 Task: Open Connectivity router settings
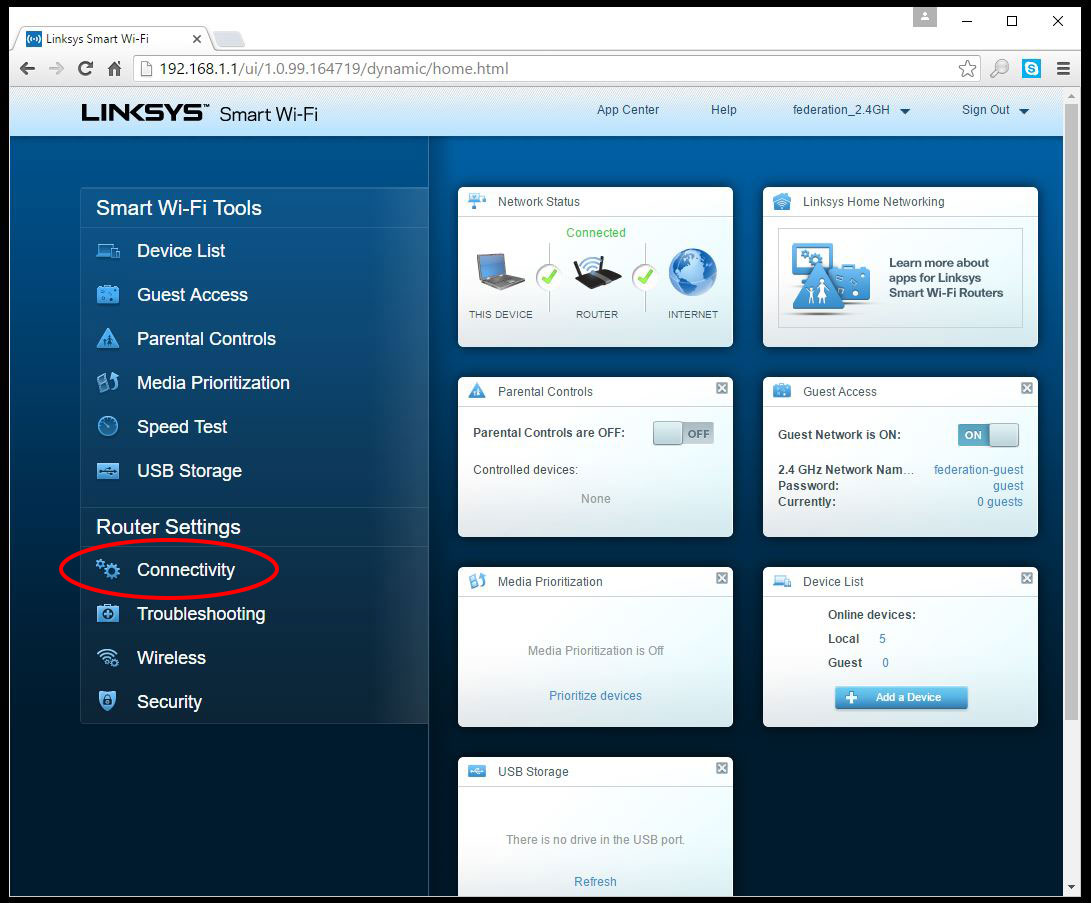[x=186, y=570]
